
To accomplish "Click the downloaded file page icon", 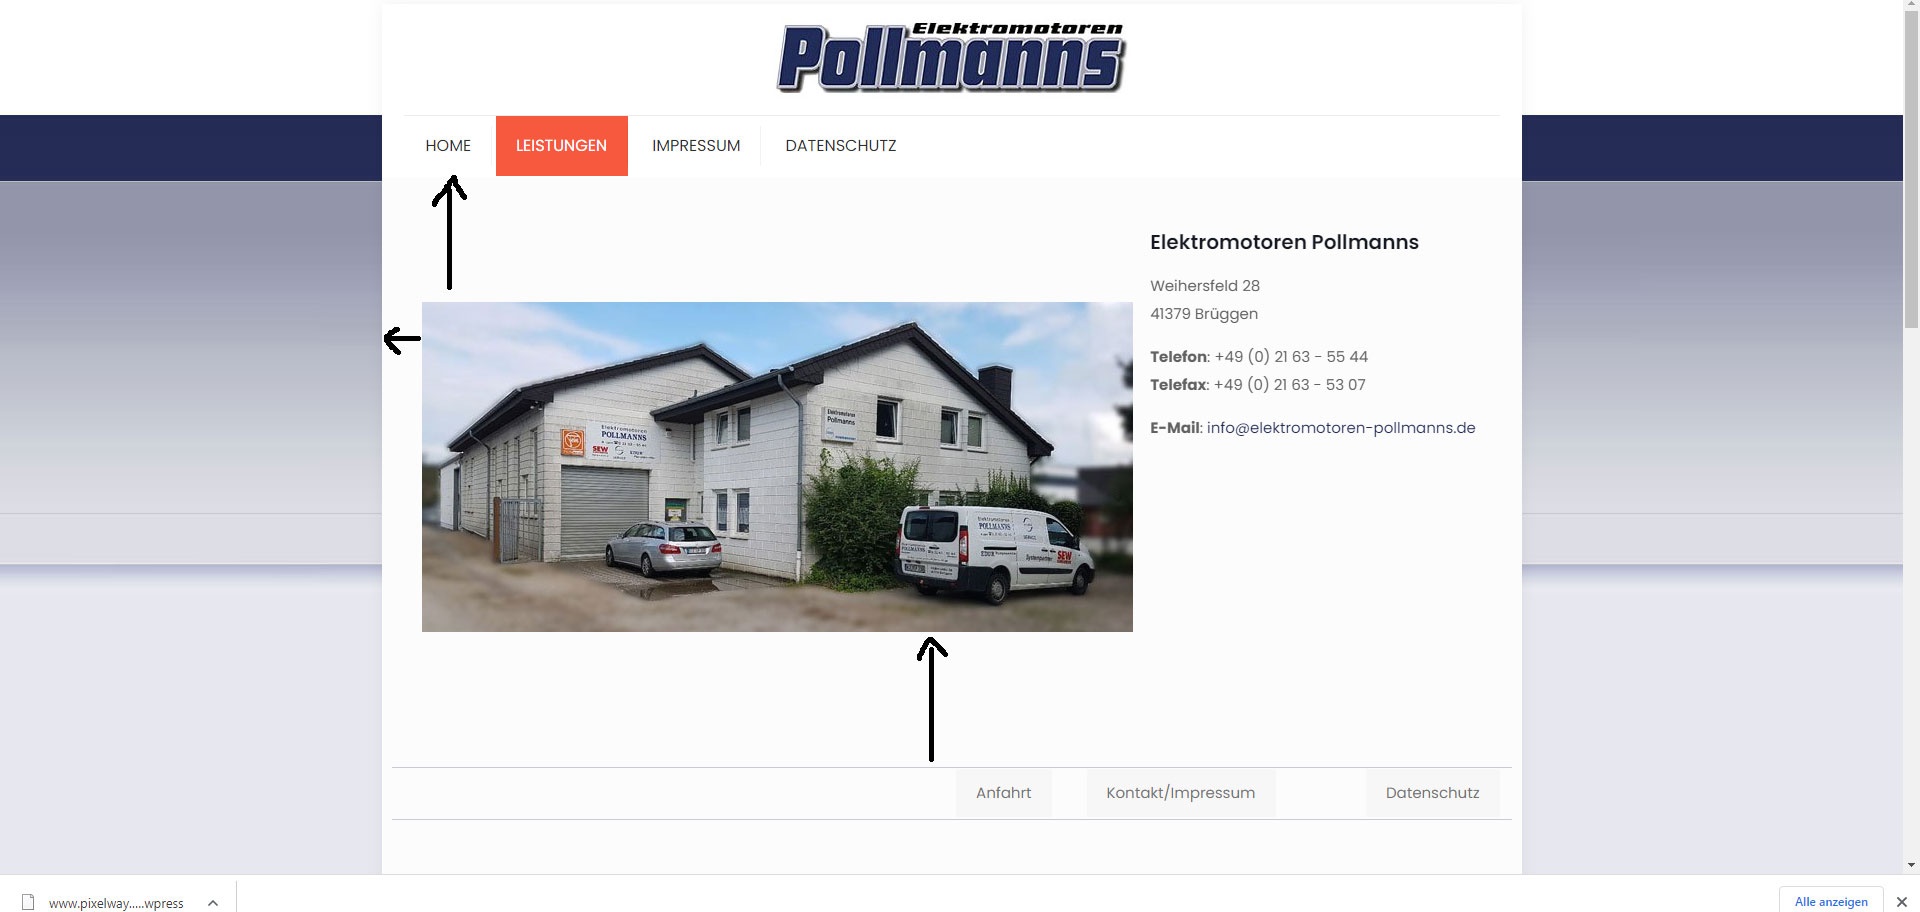I will click(x=28, y=902).
